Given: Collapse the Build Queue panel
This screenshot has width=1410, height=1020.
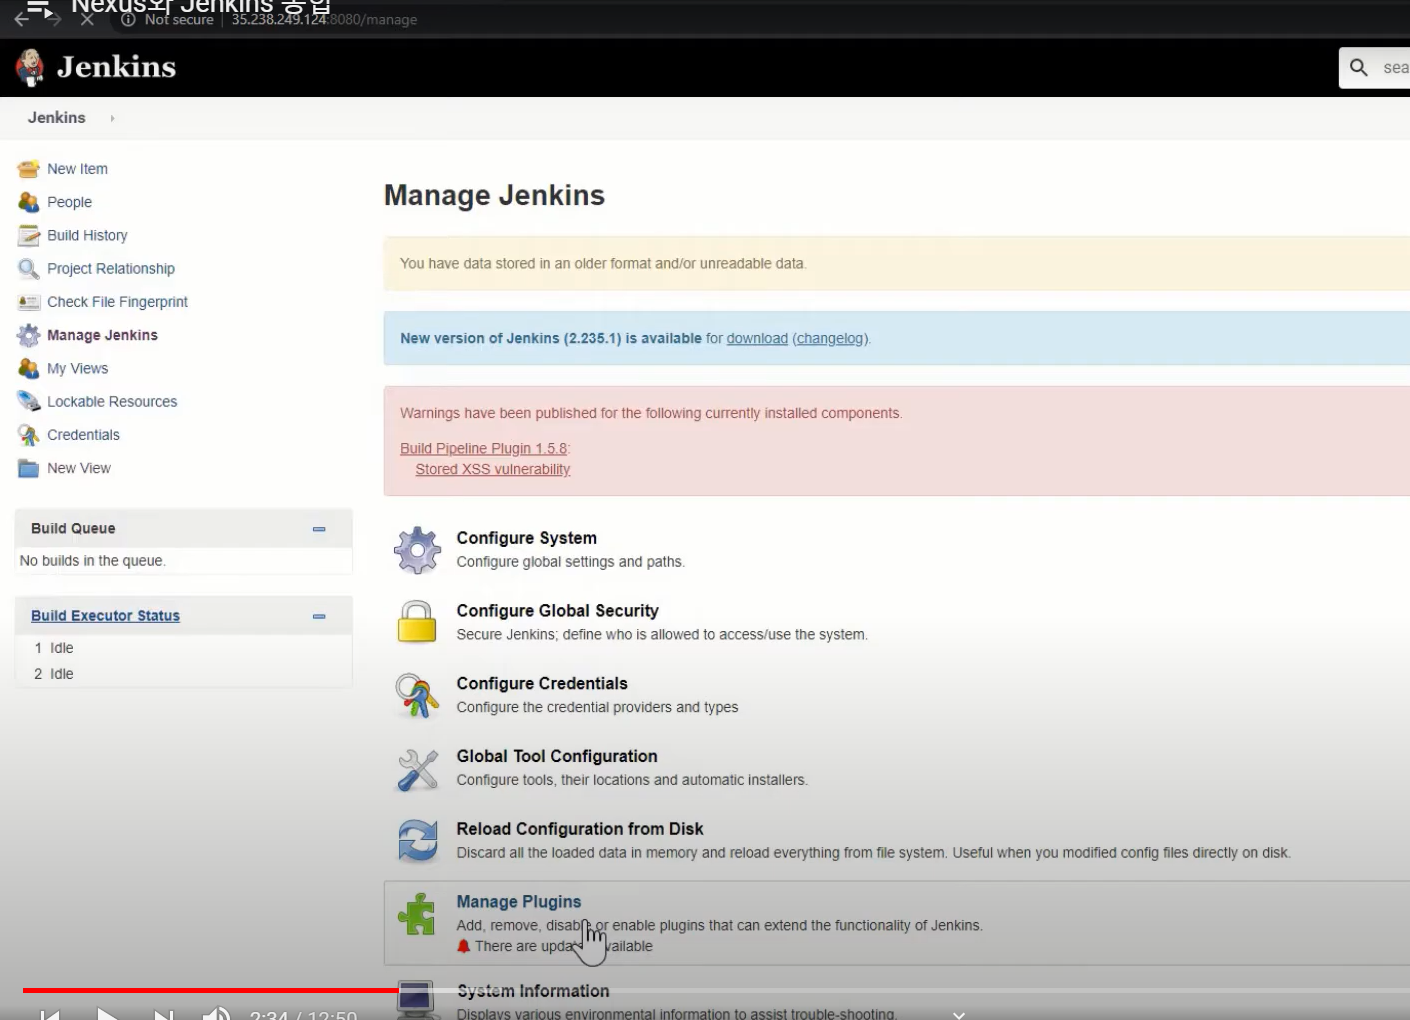Looking at the screenshot, I should tap(319, 529).
